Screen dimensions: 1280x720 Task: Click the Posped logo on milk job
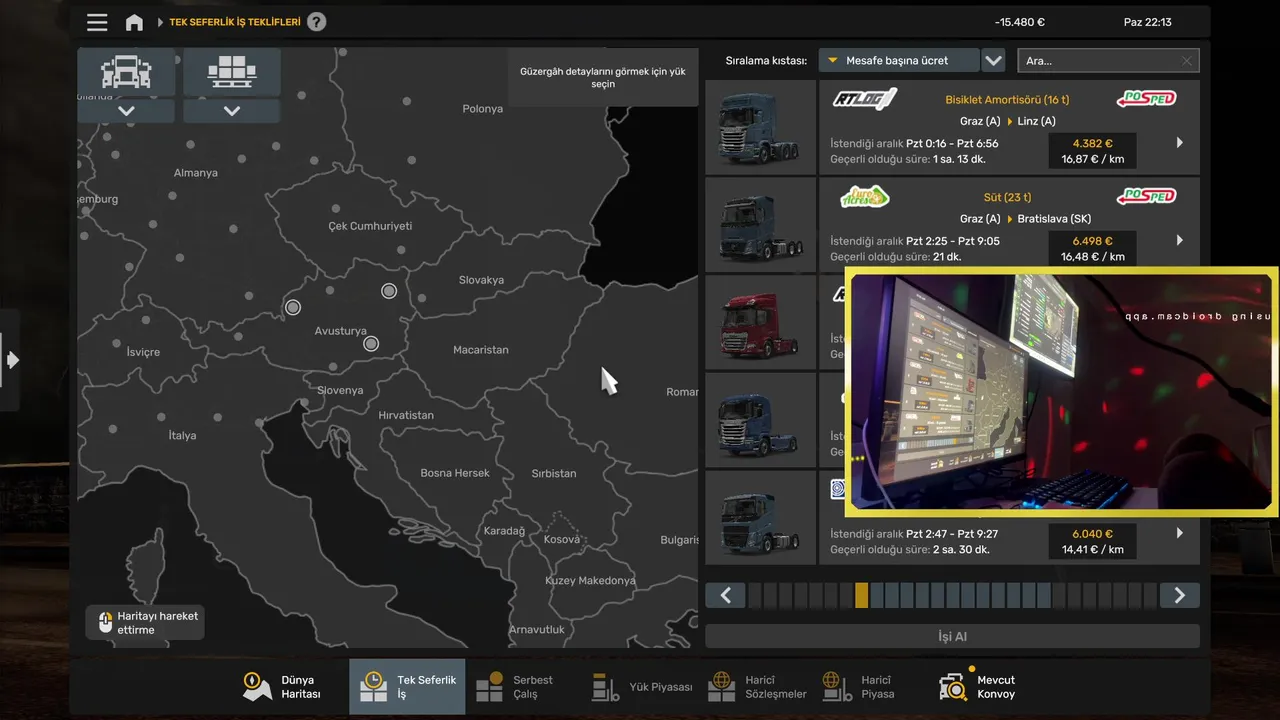[1146, 196]
